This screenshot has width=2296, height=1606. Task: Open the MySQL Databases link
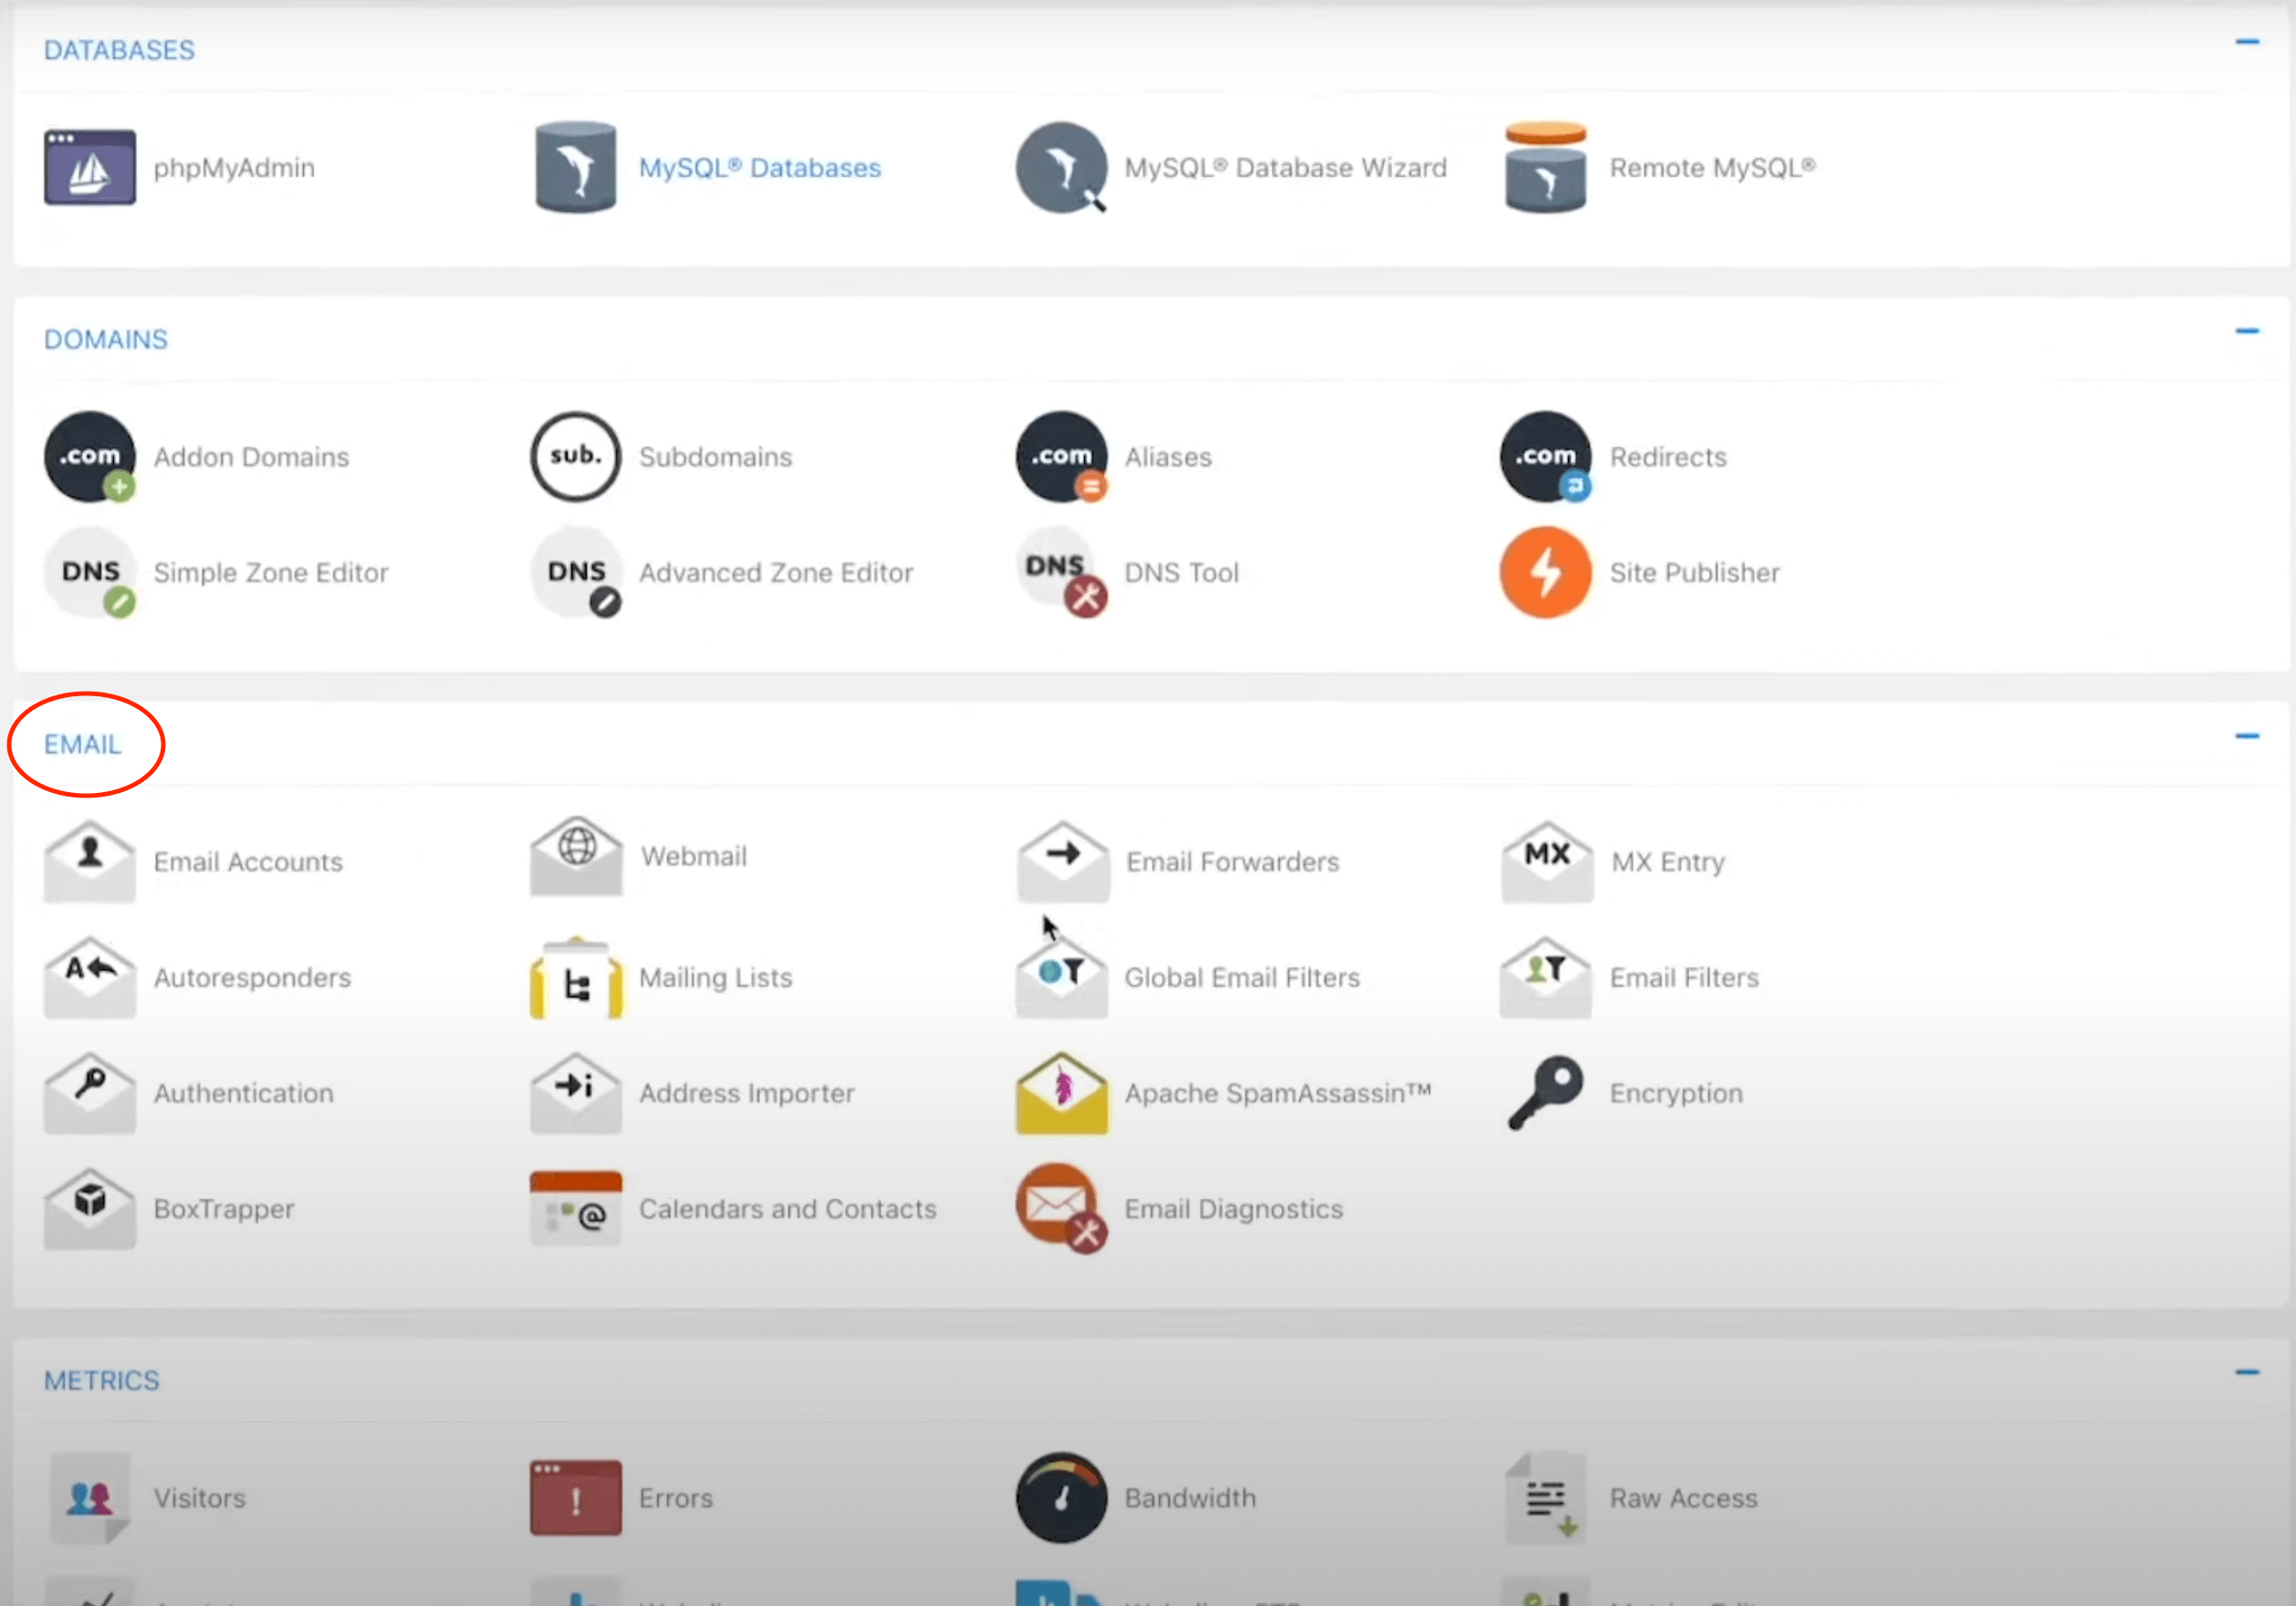point(759,168)
